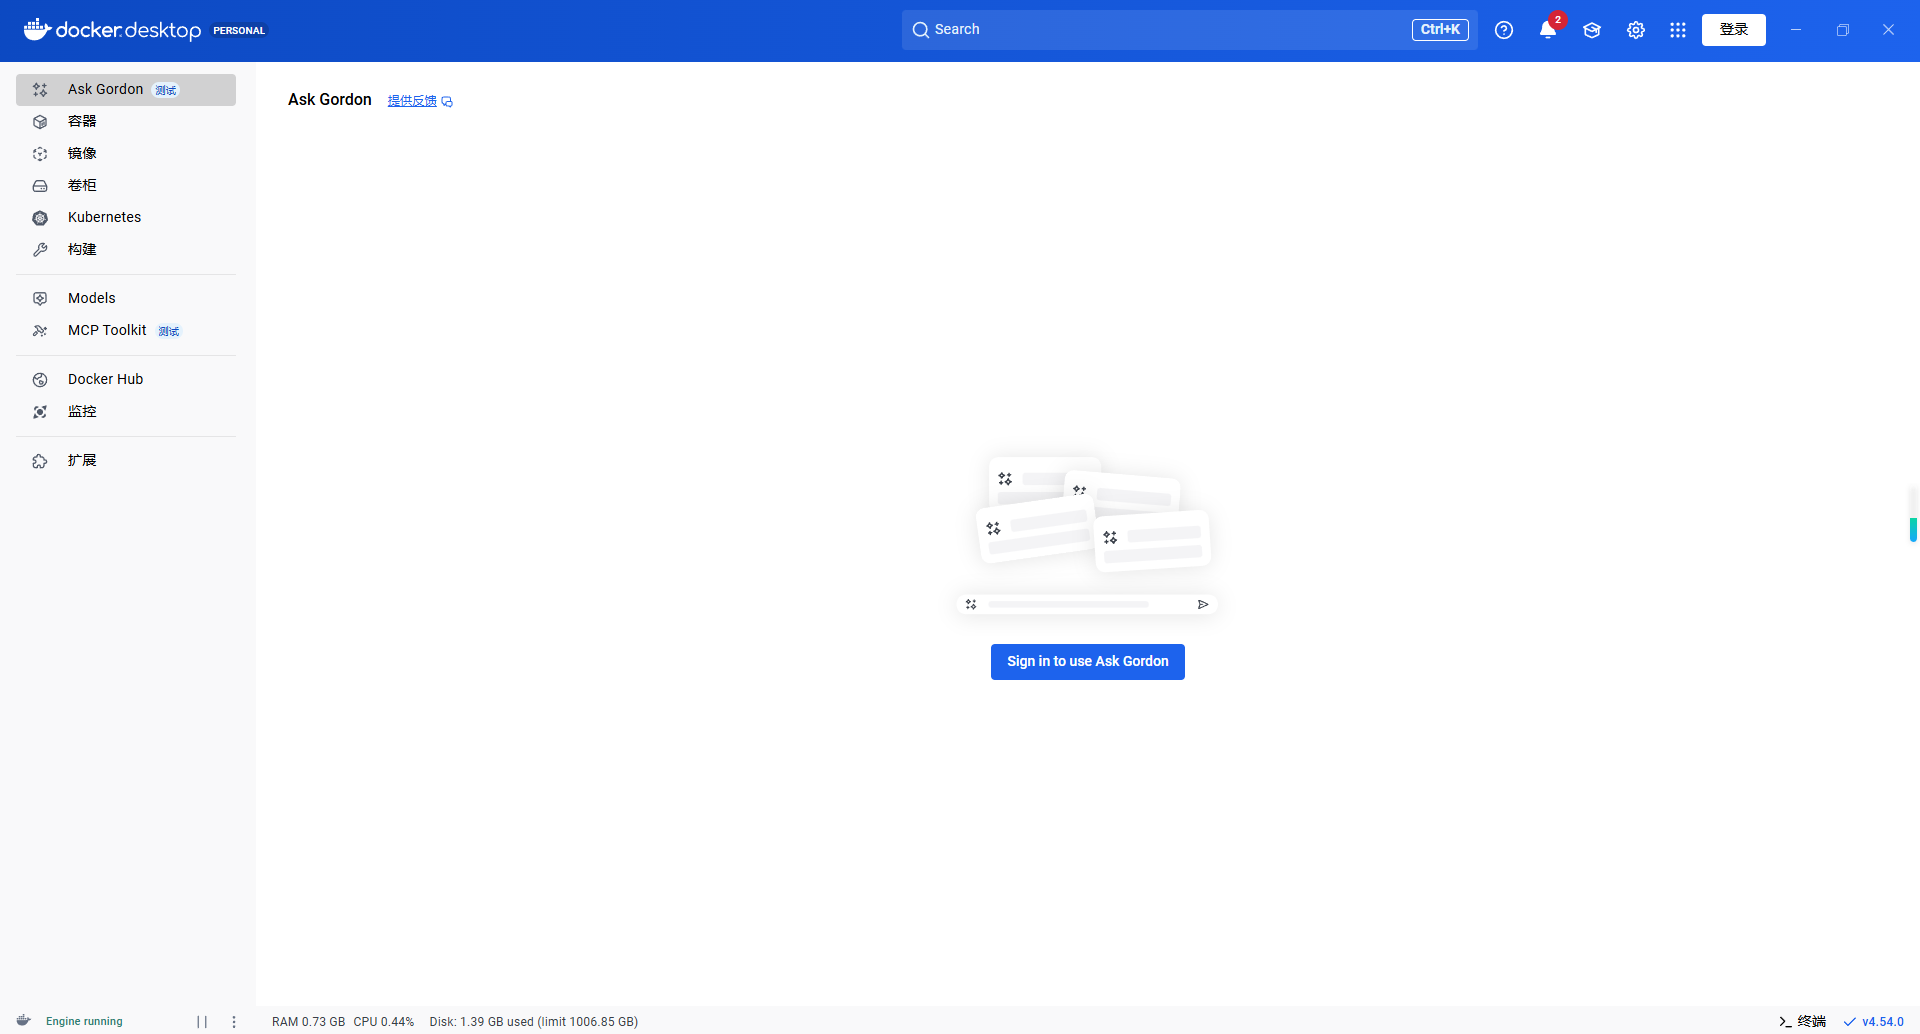Select 卷柜 volumes in the sidebar

pos(126,186)
